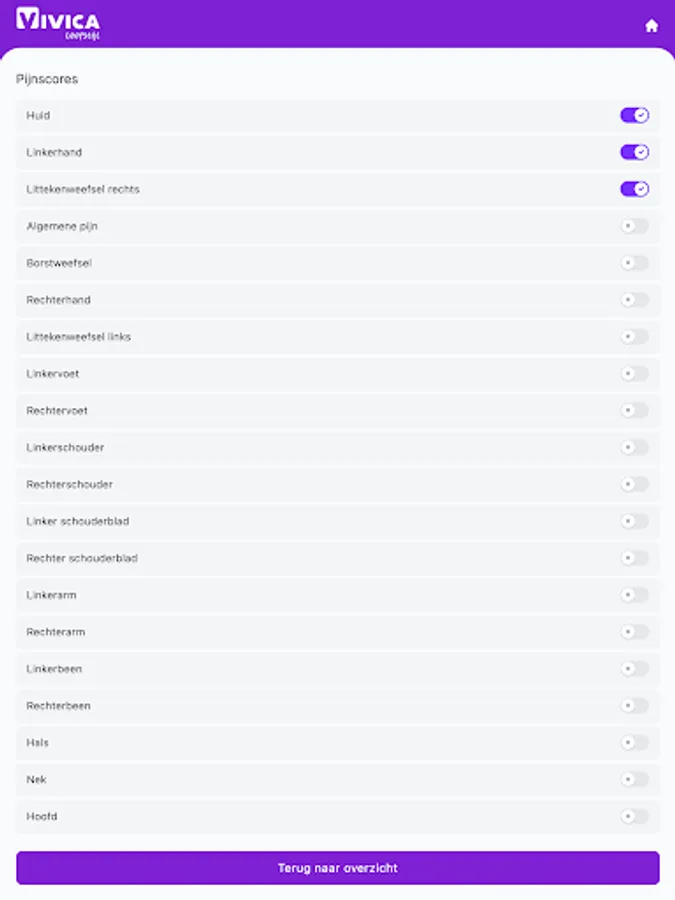Image resolution: width=675 pixels, height=900 pixels.
Task: Turn on the Hoofd switch
Action: tap(634, 816)
